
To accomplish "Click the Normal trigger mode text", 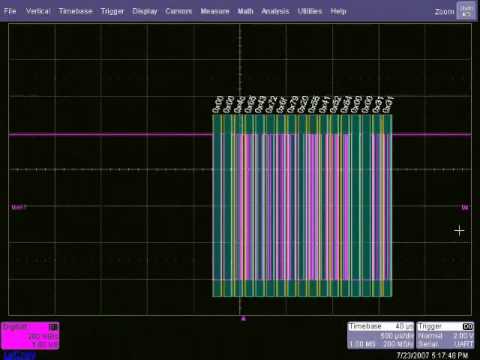I will 430,336.
